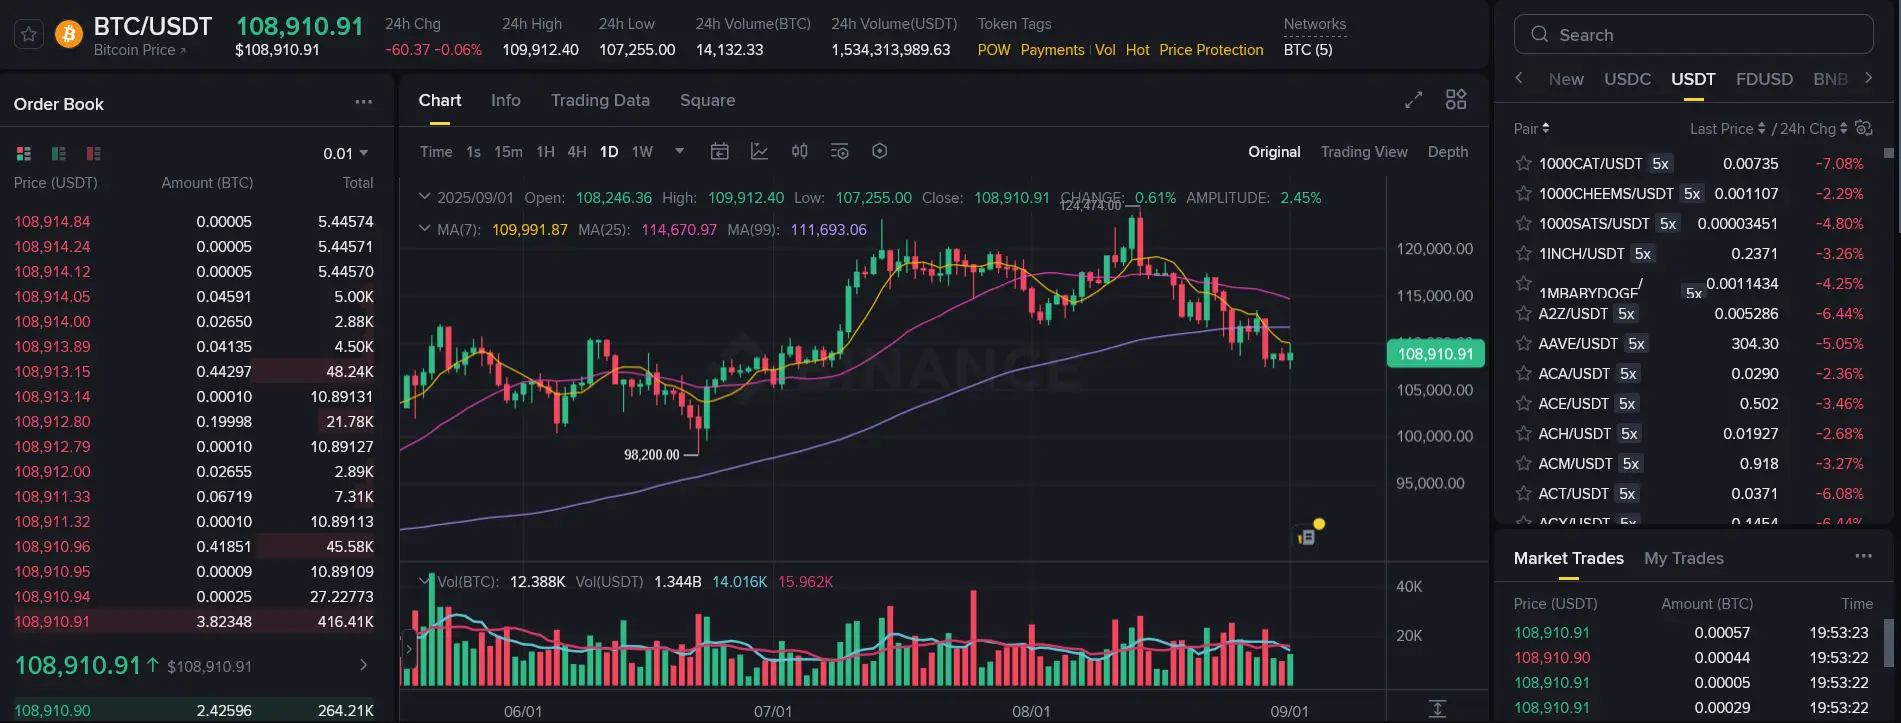Click the POW token tag
Screen dimensions: 1901x723
click(994, 50)
